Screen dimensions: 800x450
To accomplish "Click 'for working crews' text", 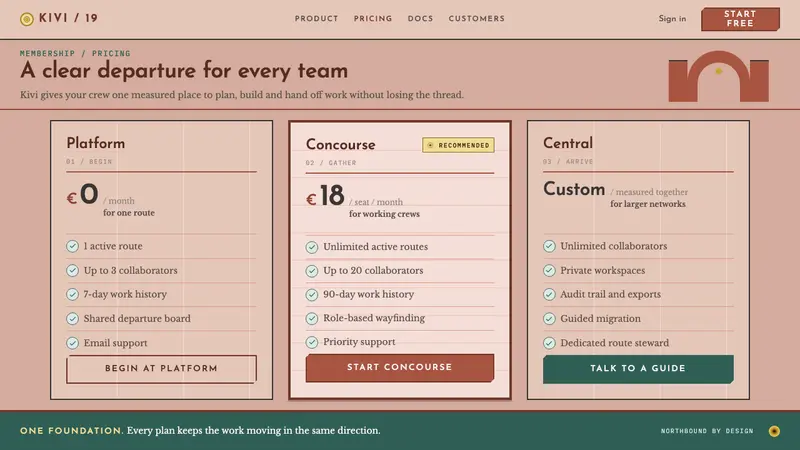I will [x=384, y=214].
